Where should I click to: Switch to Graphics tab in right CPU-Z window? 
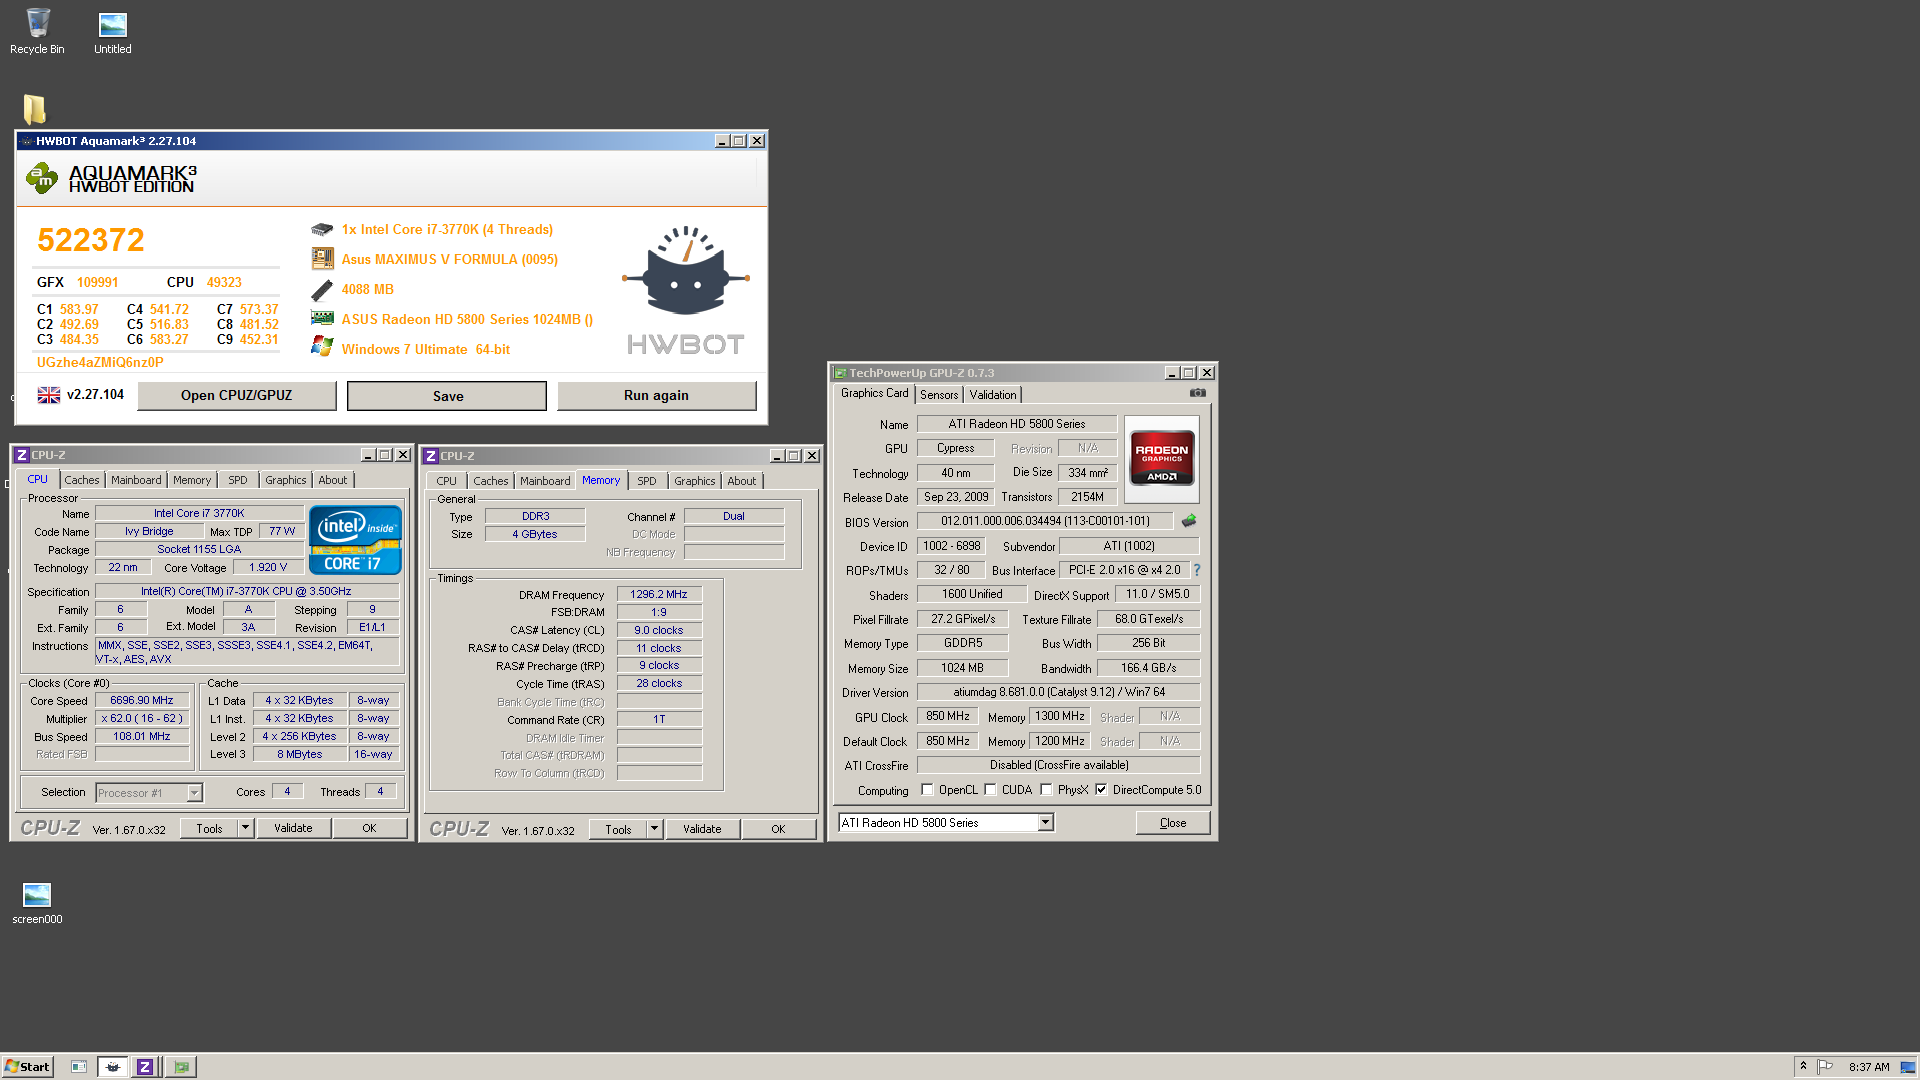tap(694, 481)
